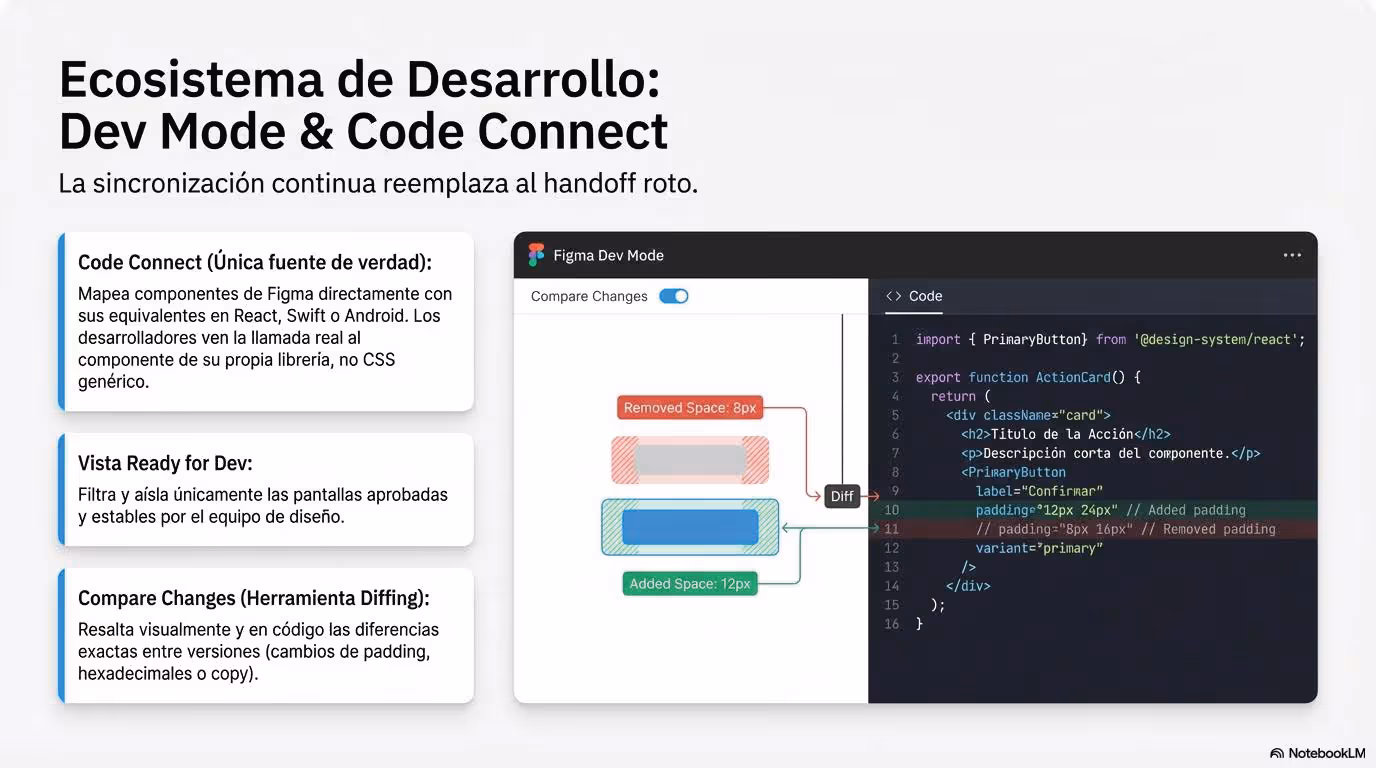This screenshot has width=1376, height=768.
Task: Click line number 16 in the code gutter
Action: (x=892, y=624)
